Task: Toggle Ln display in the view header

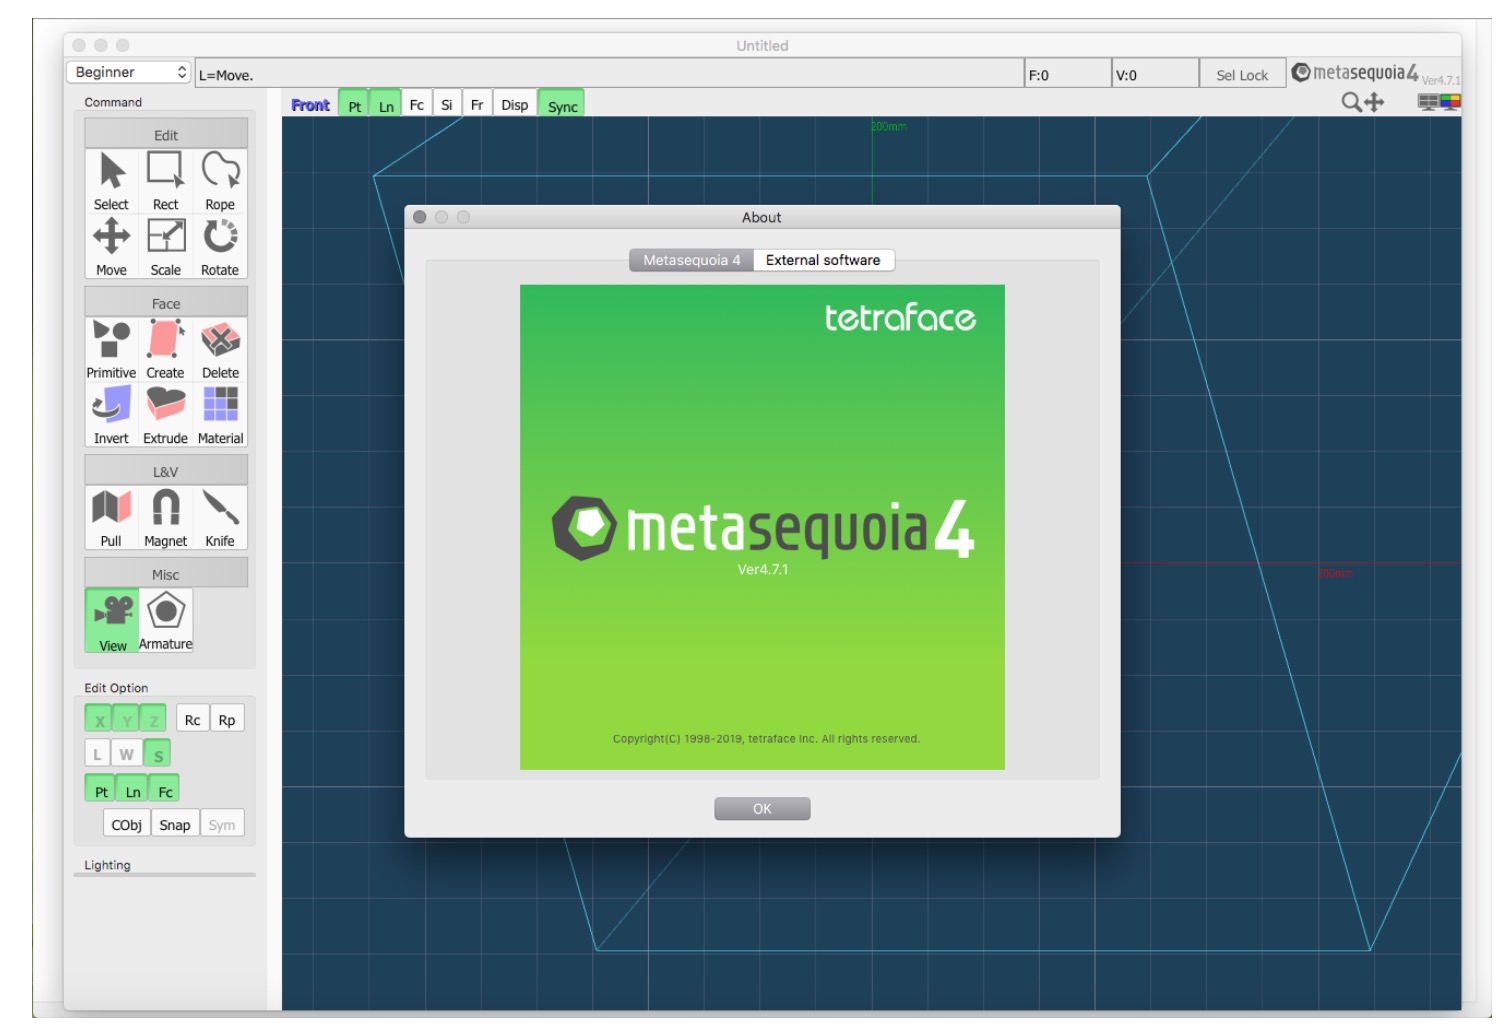Action: tap(386, 105)
